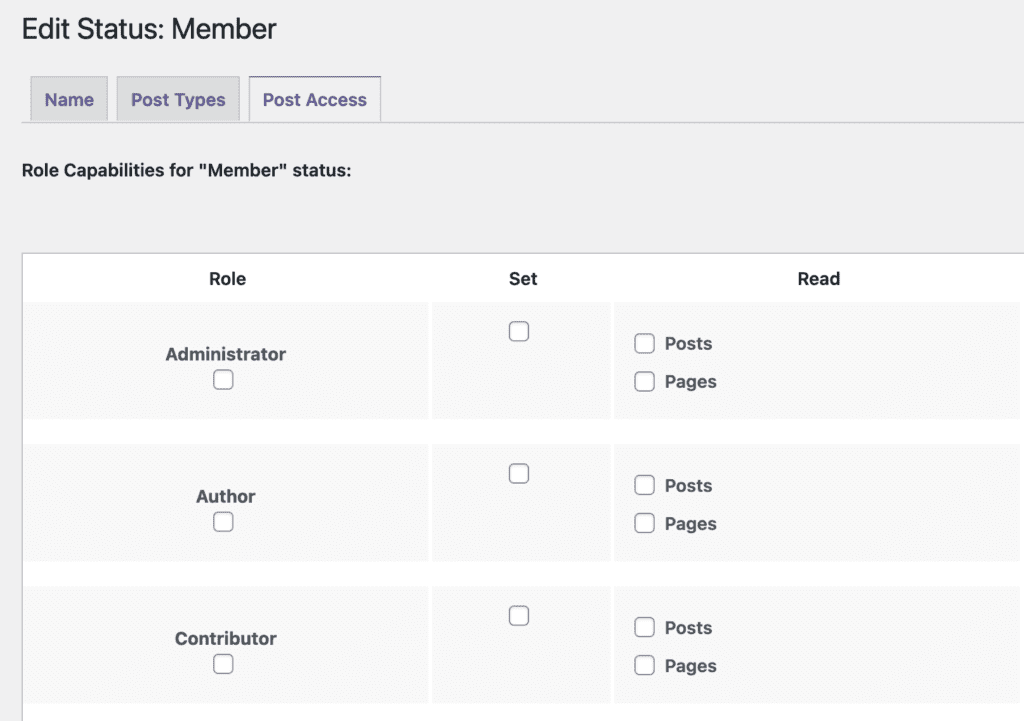Check Read Pages for Author

[x=644, y=523]
